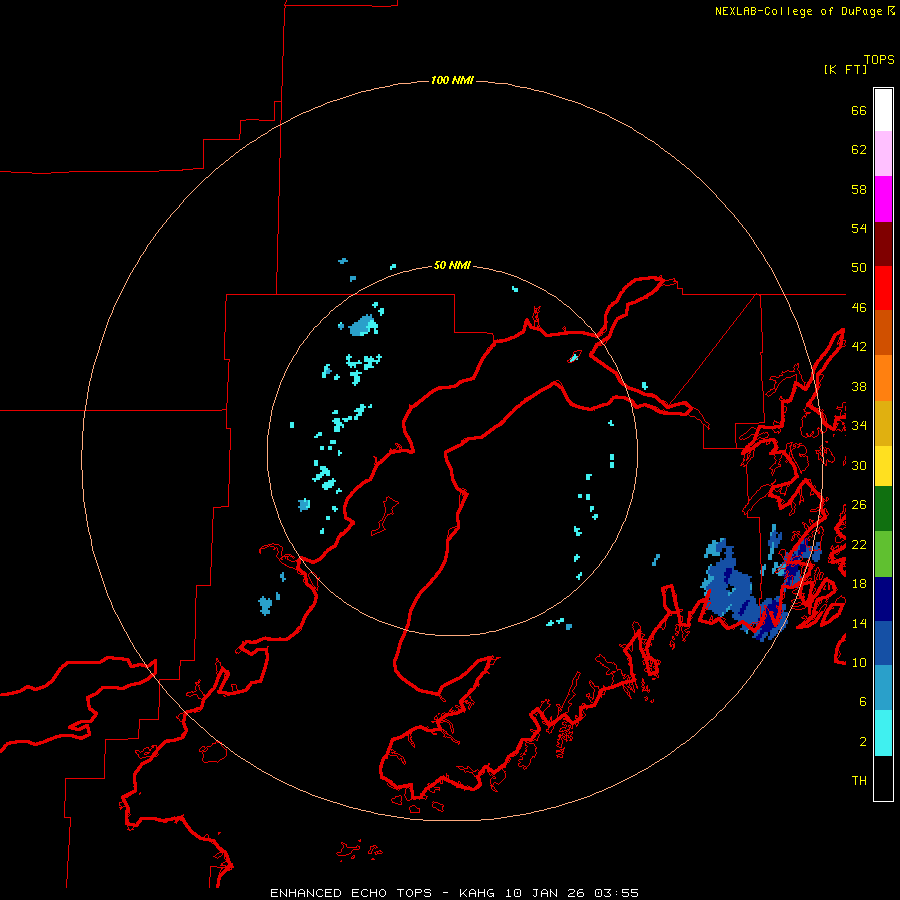
Task: Click the 30 value on legend scale
Action: 859,465
